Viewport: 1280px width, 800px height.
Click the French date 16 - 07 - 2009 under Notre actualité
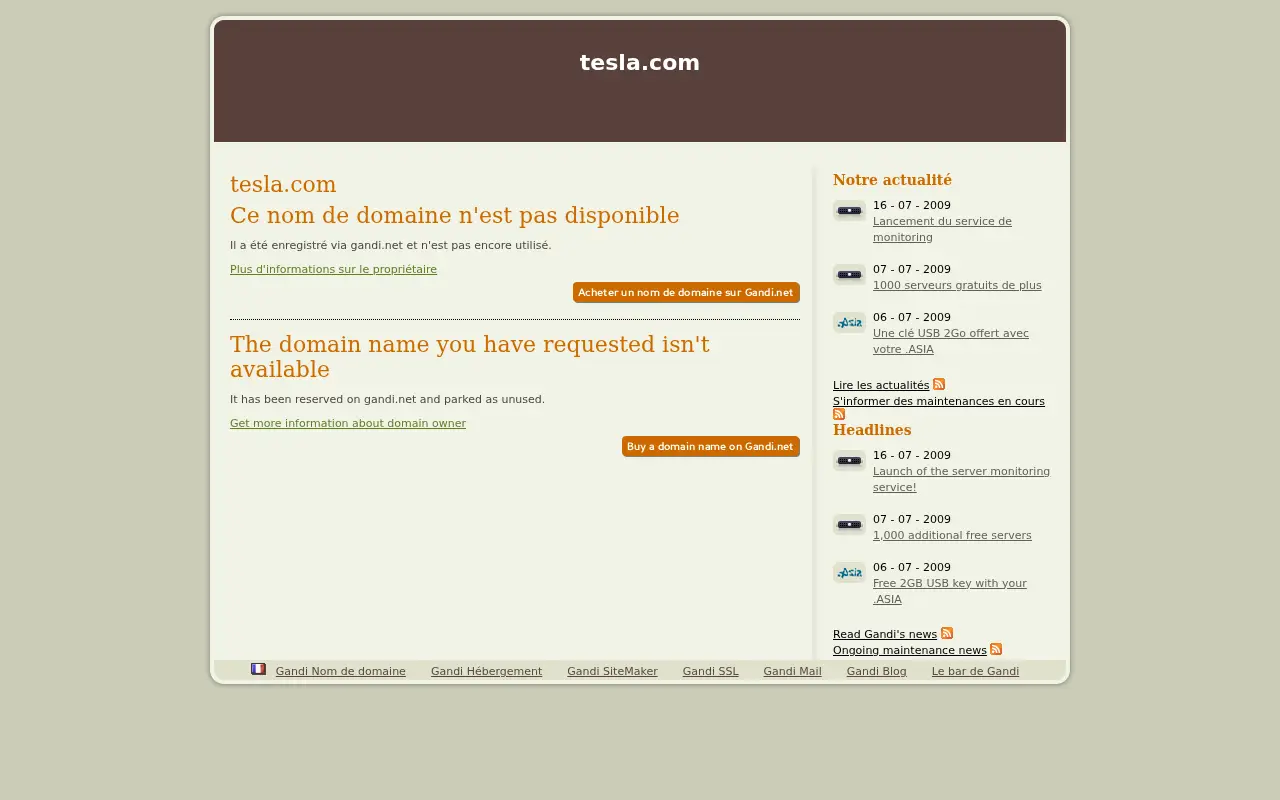click(x=912, y=205)
